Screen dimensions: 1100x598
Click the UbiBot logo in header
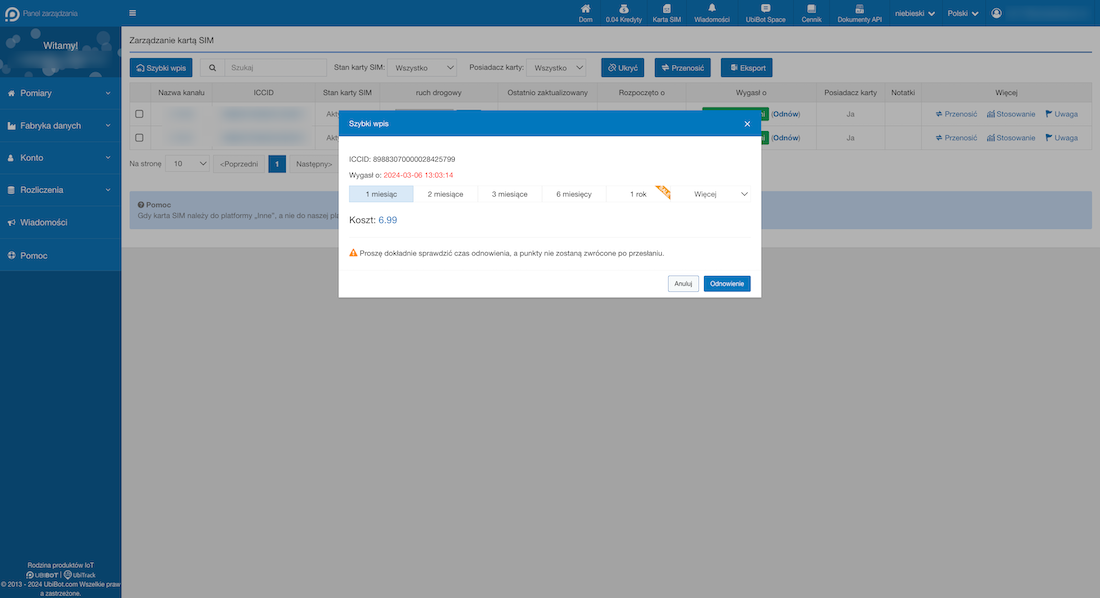click(x=12, y=13)
